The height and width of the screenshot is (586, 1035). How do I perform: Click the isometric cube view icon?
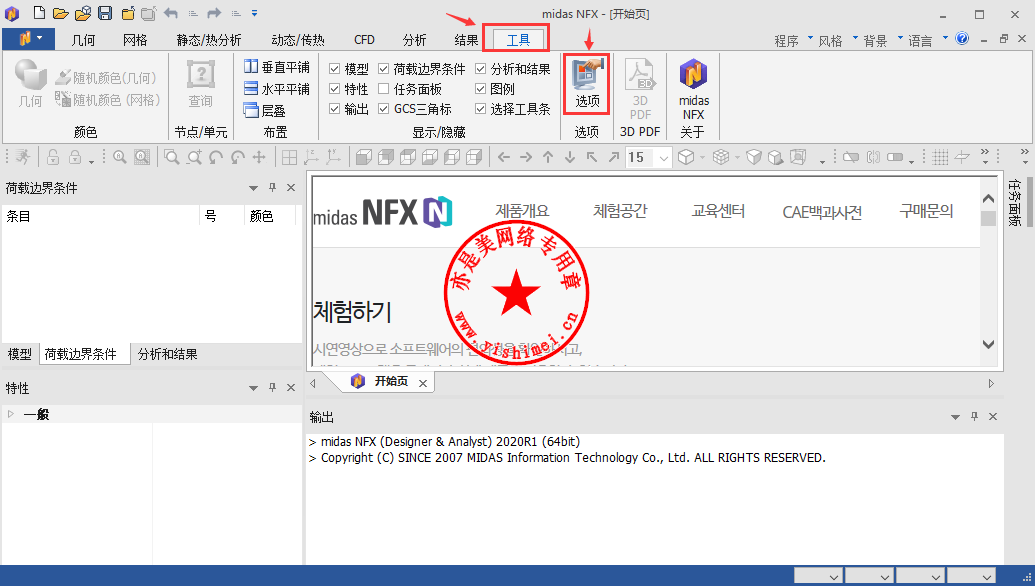pyautogui.click(x=686, y=157)
